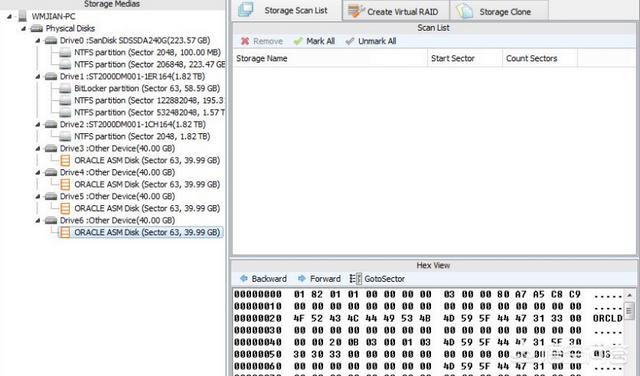Click the gray Unmark All checkmark icon
Viewport: 640px width, 376px height.
(350, 41)
